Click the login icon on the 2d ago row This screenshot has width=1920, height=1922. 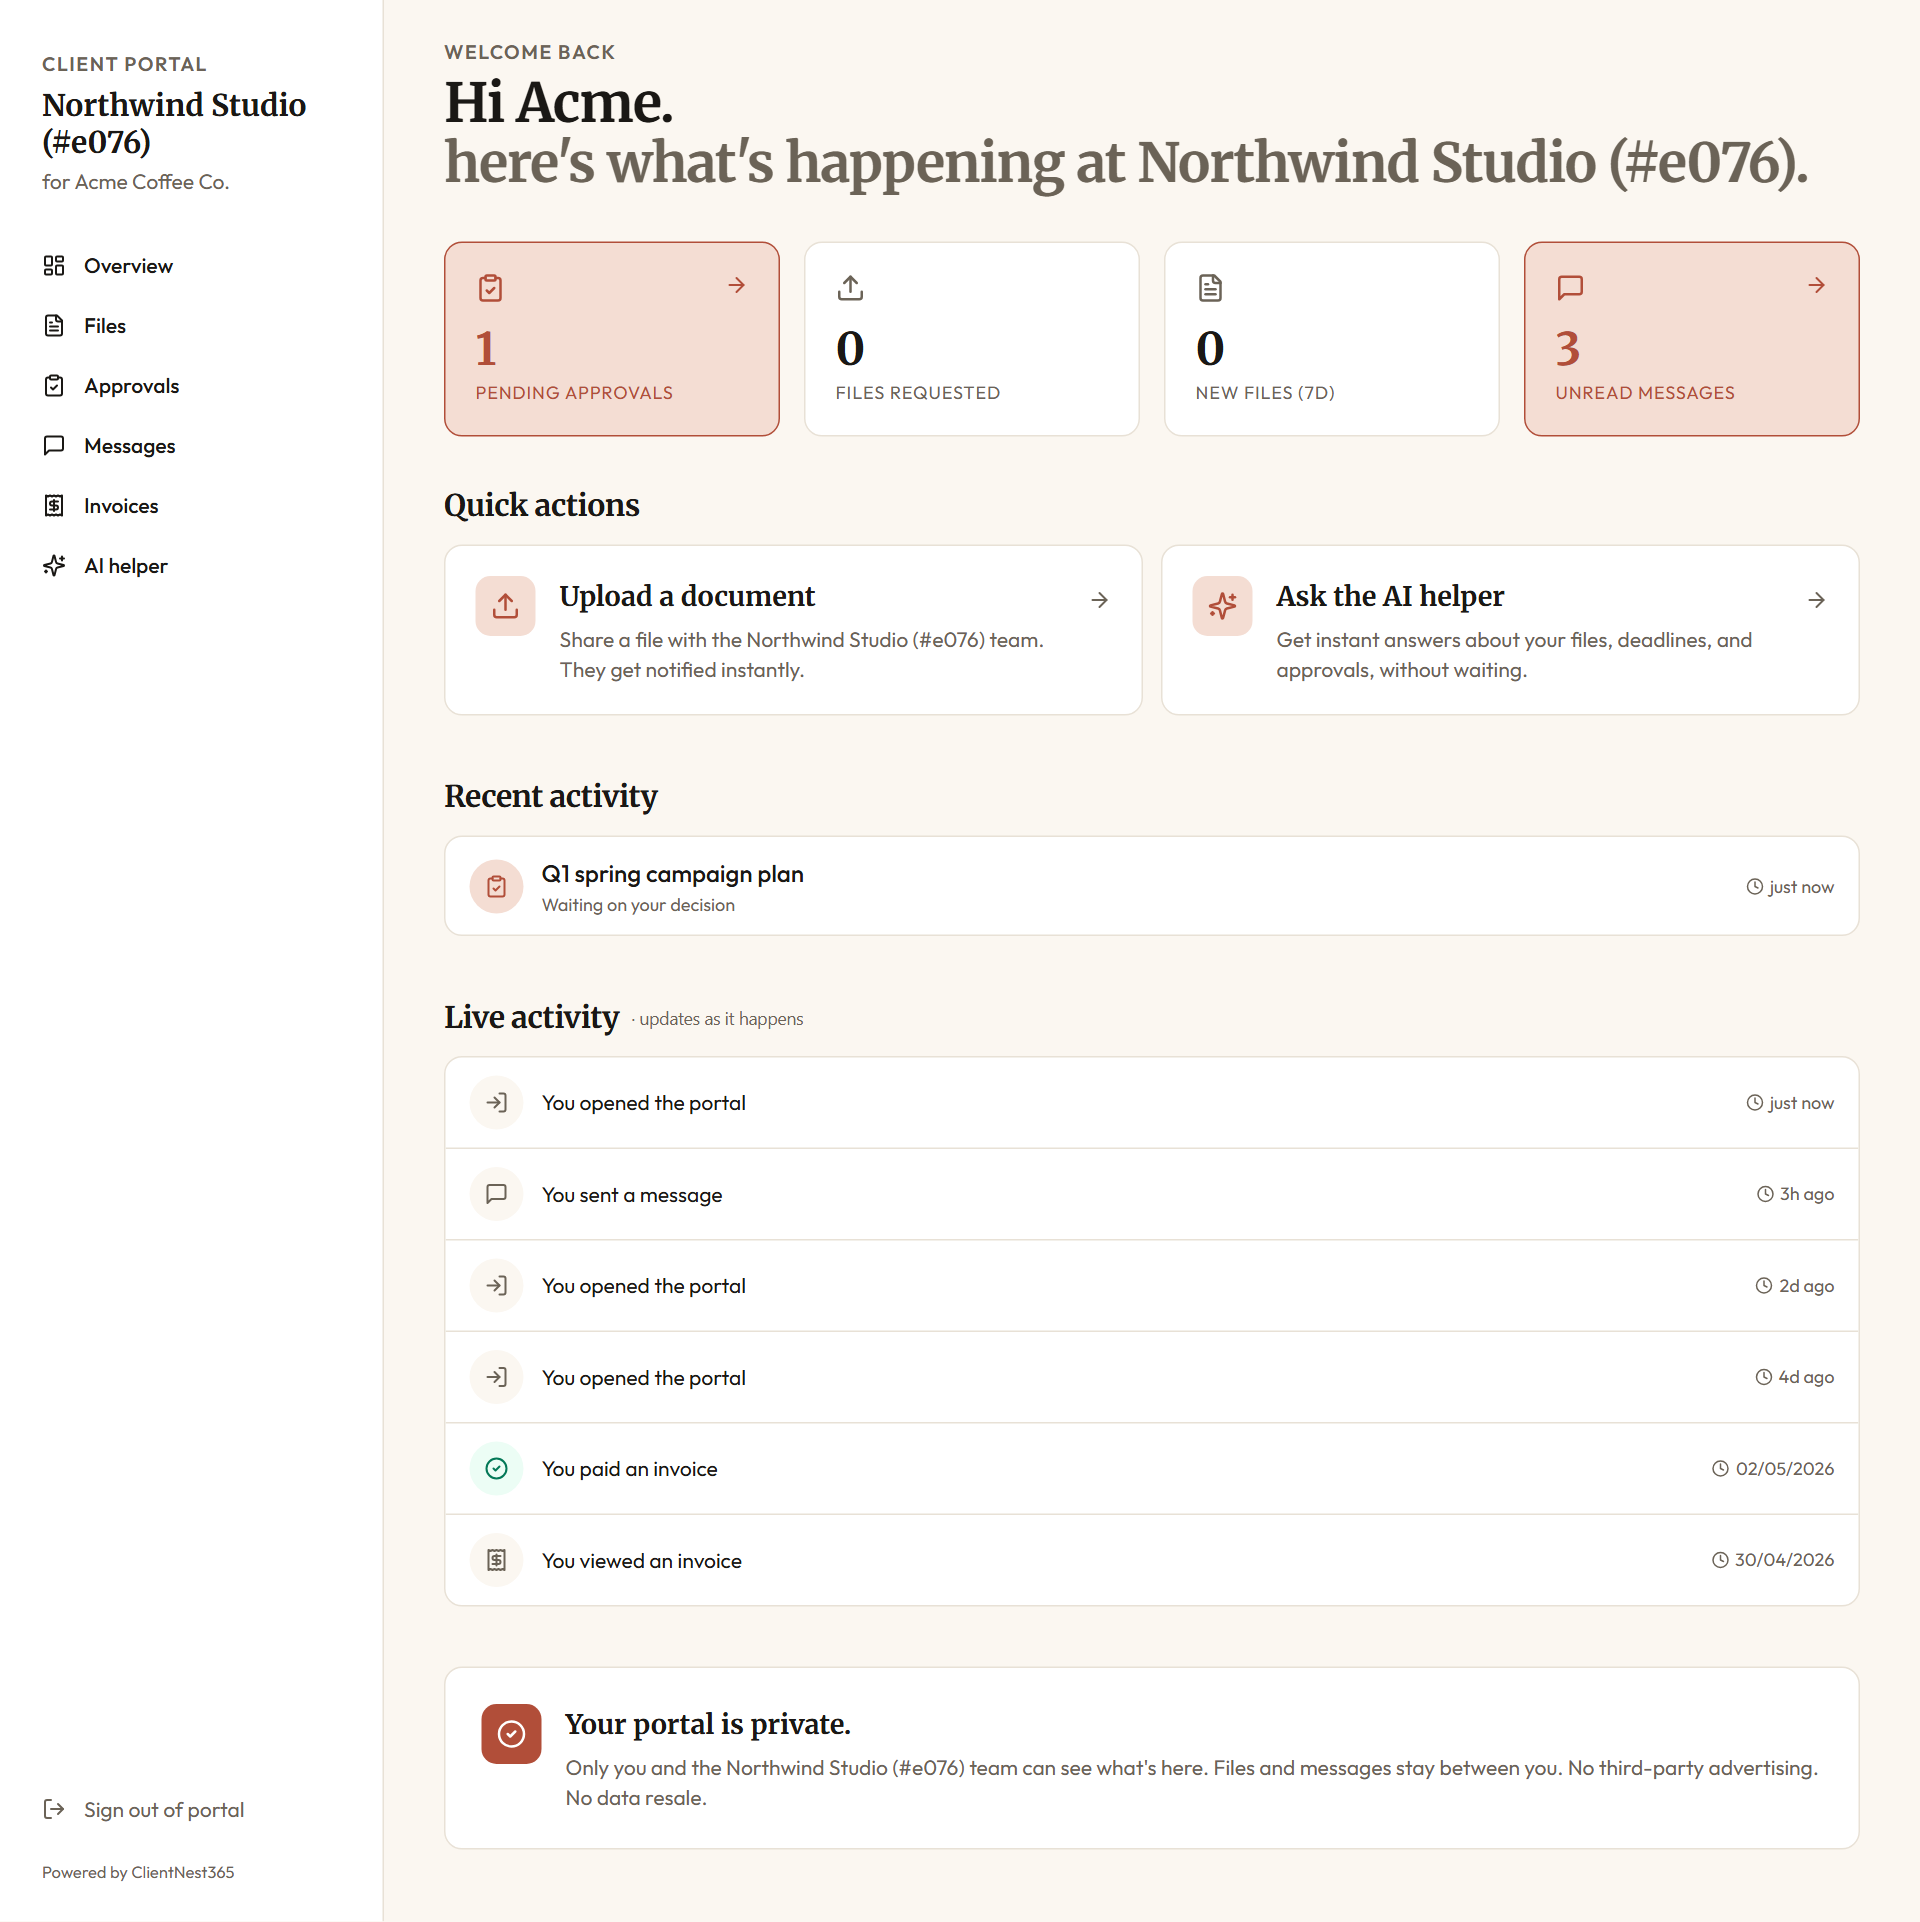(x=497, y=1286)
